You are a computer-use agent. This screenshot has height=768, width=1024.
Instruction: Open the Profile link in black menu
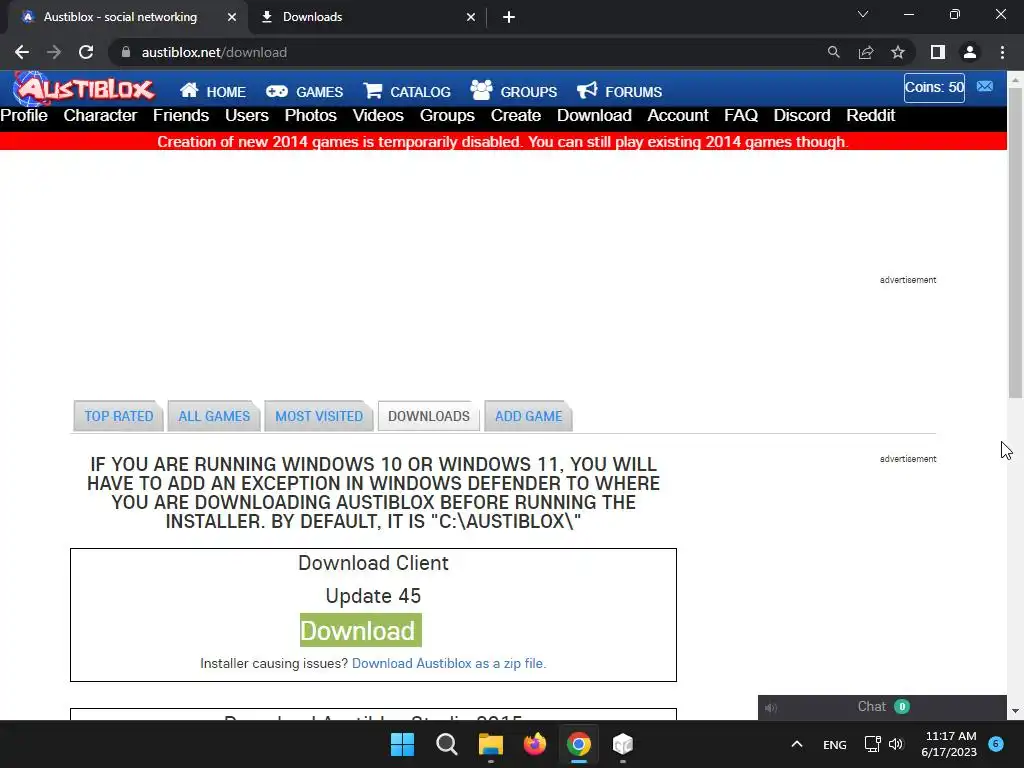click(x=24, y=116)
